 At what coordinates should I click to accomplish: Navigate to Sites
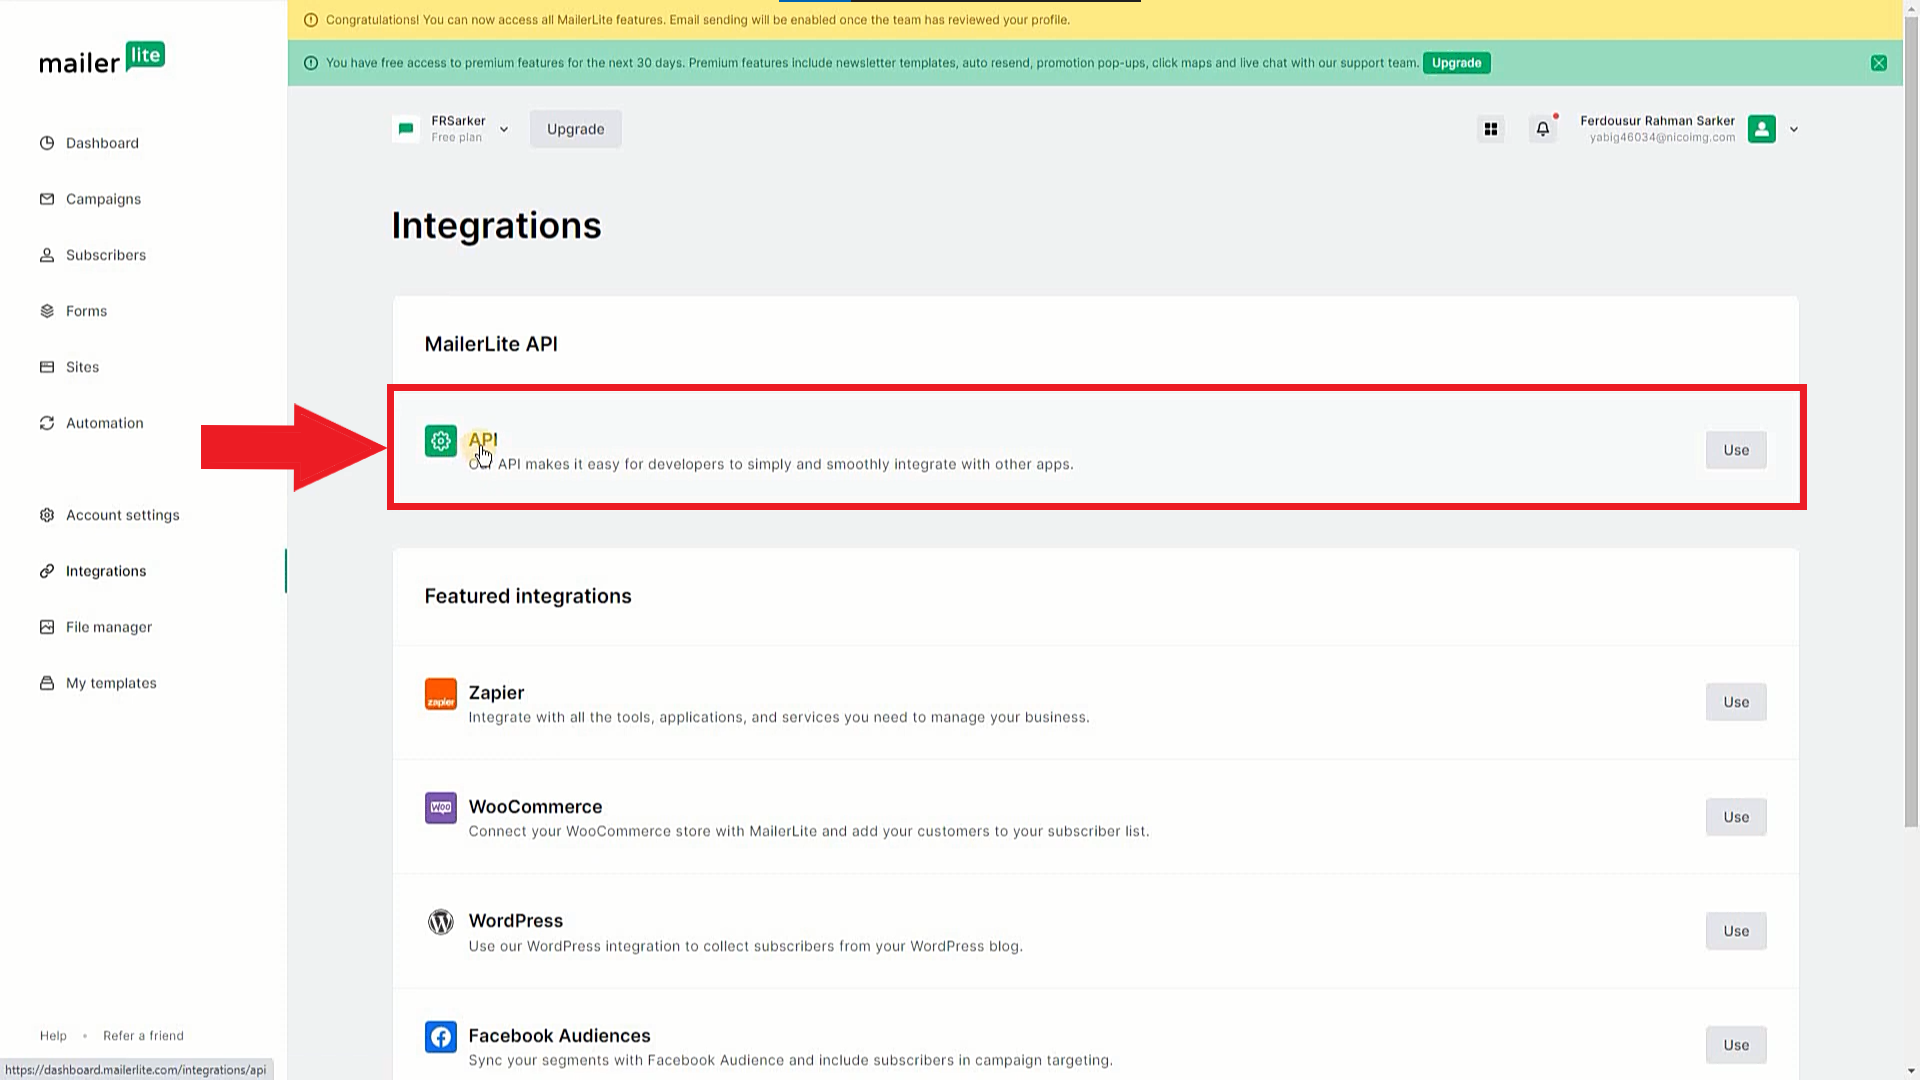coord(82,367)
